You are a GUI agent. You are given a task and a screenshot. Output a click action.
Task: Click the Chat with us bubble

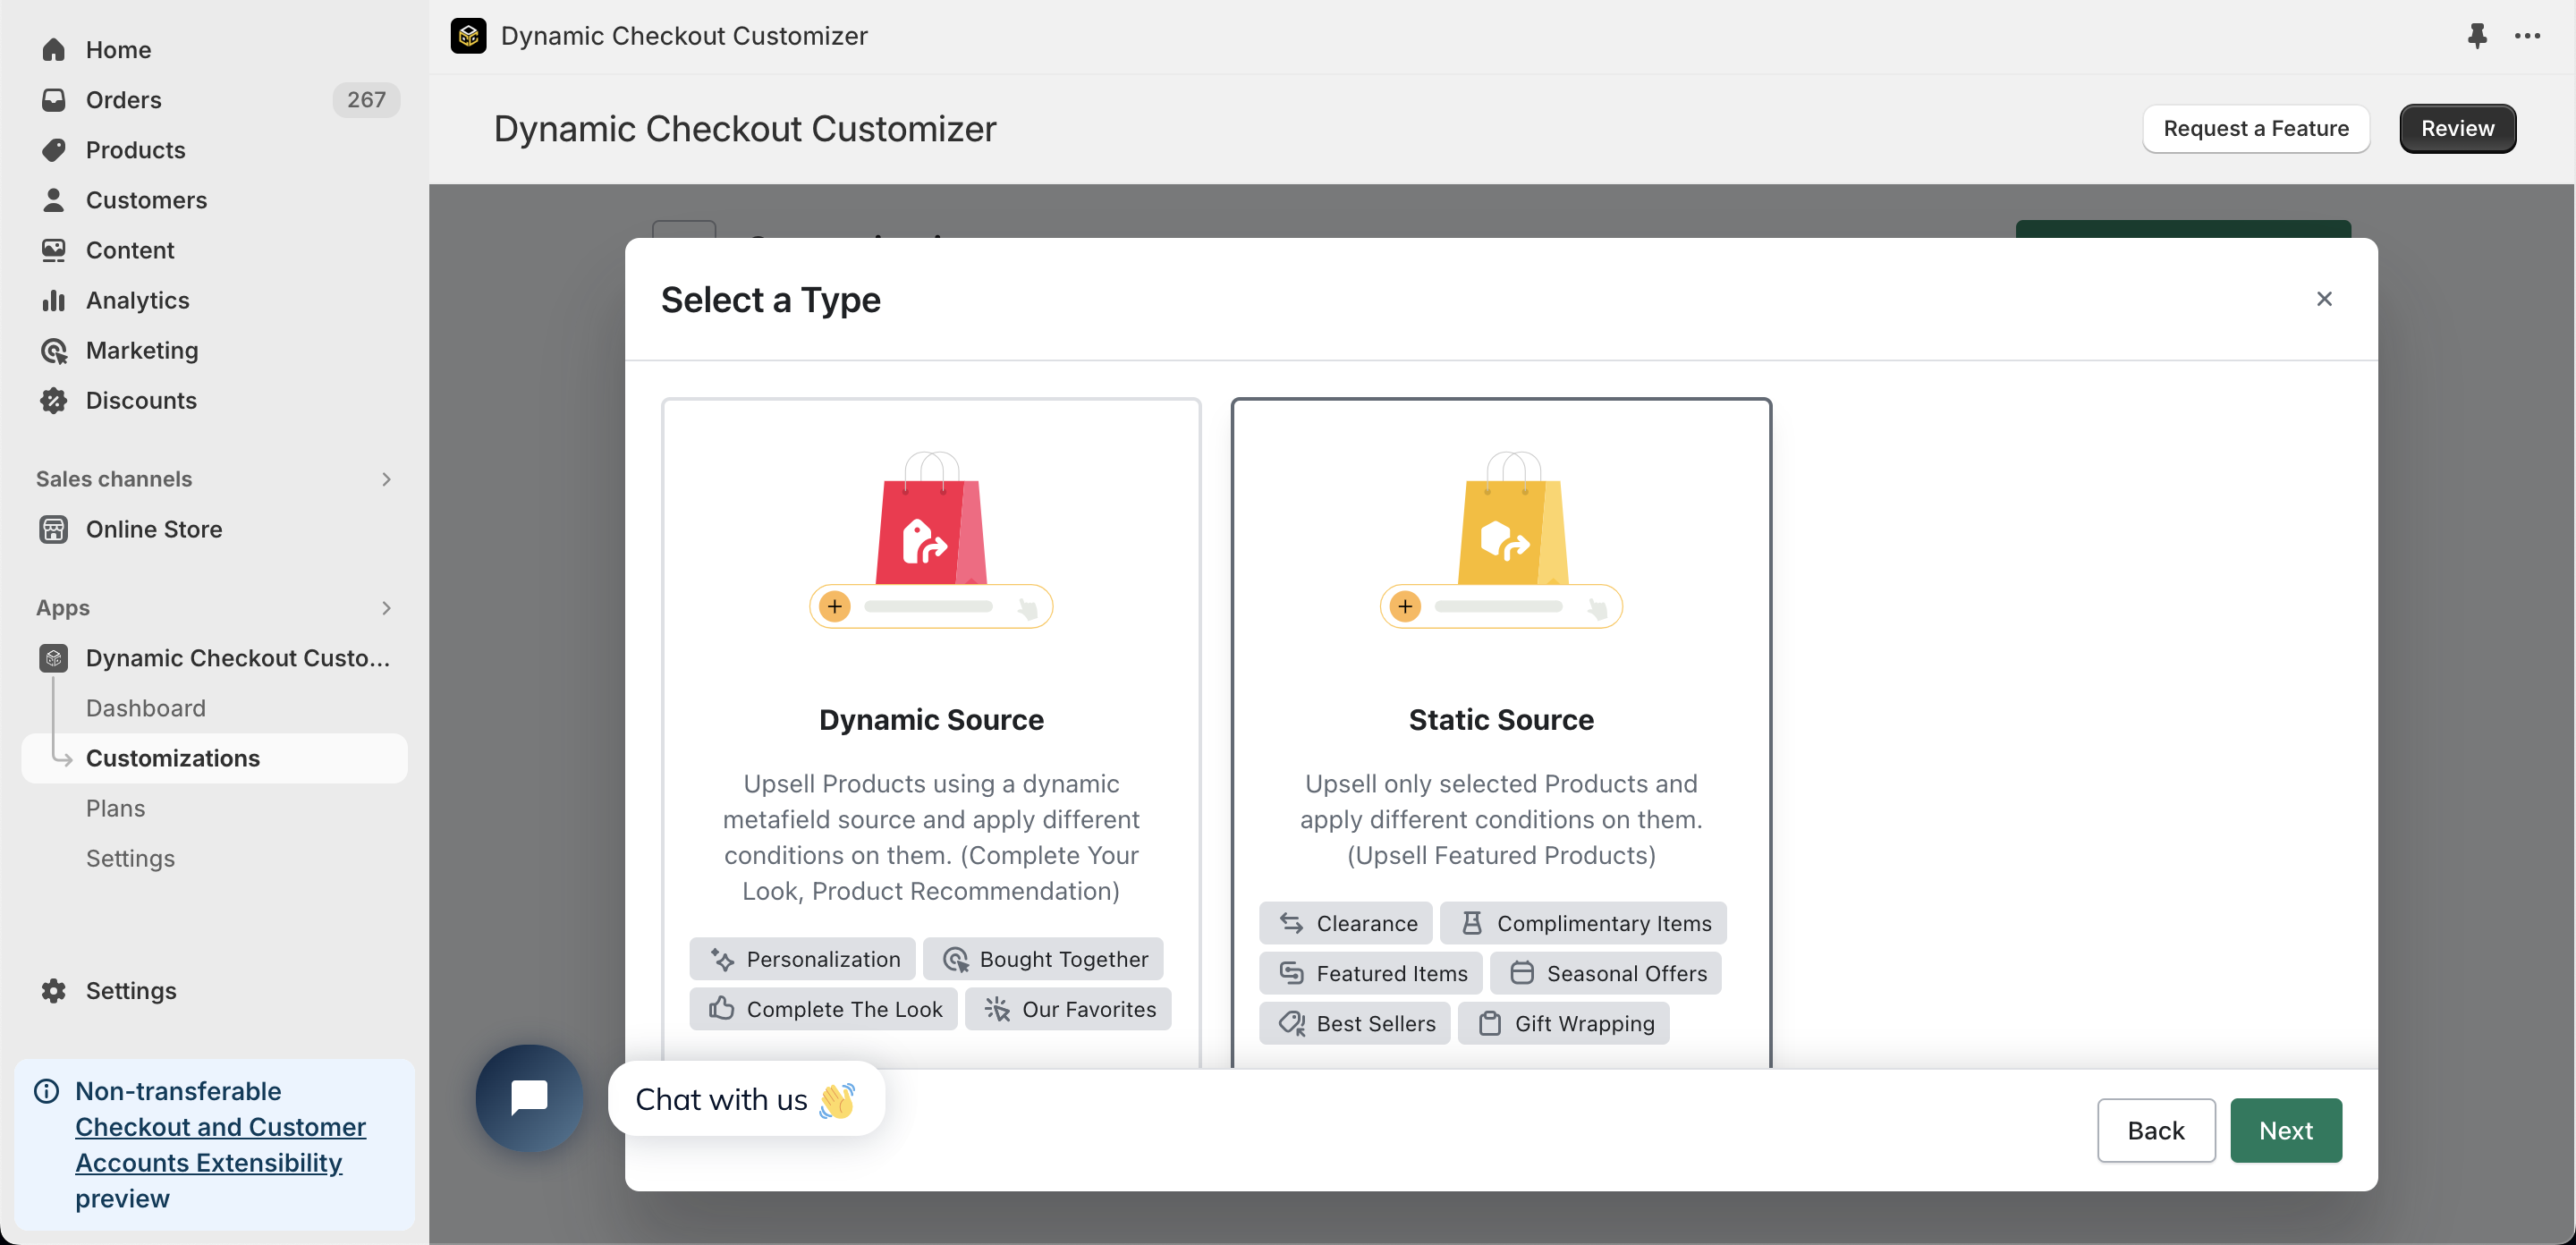click(746, 1099)
